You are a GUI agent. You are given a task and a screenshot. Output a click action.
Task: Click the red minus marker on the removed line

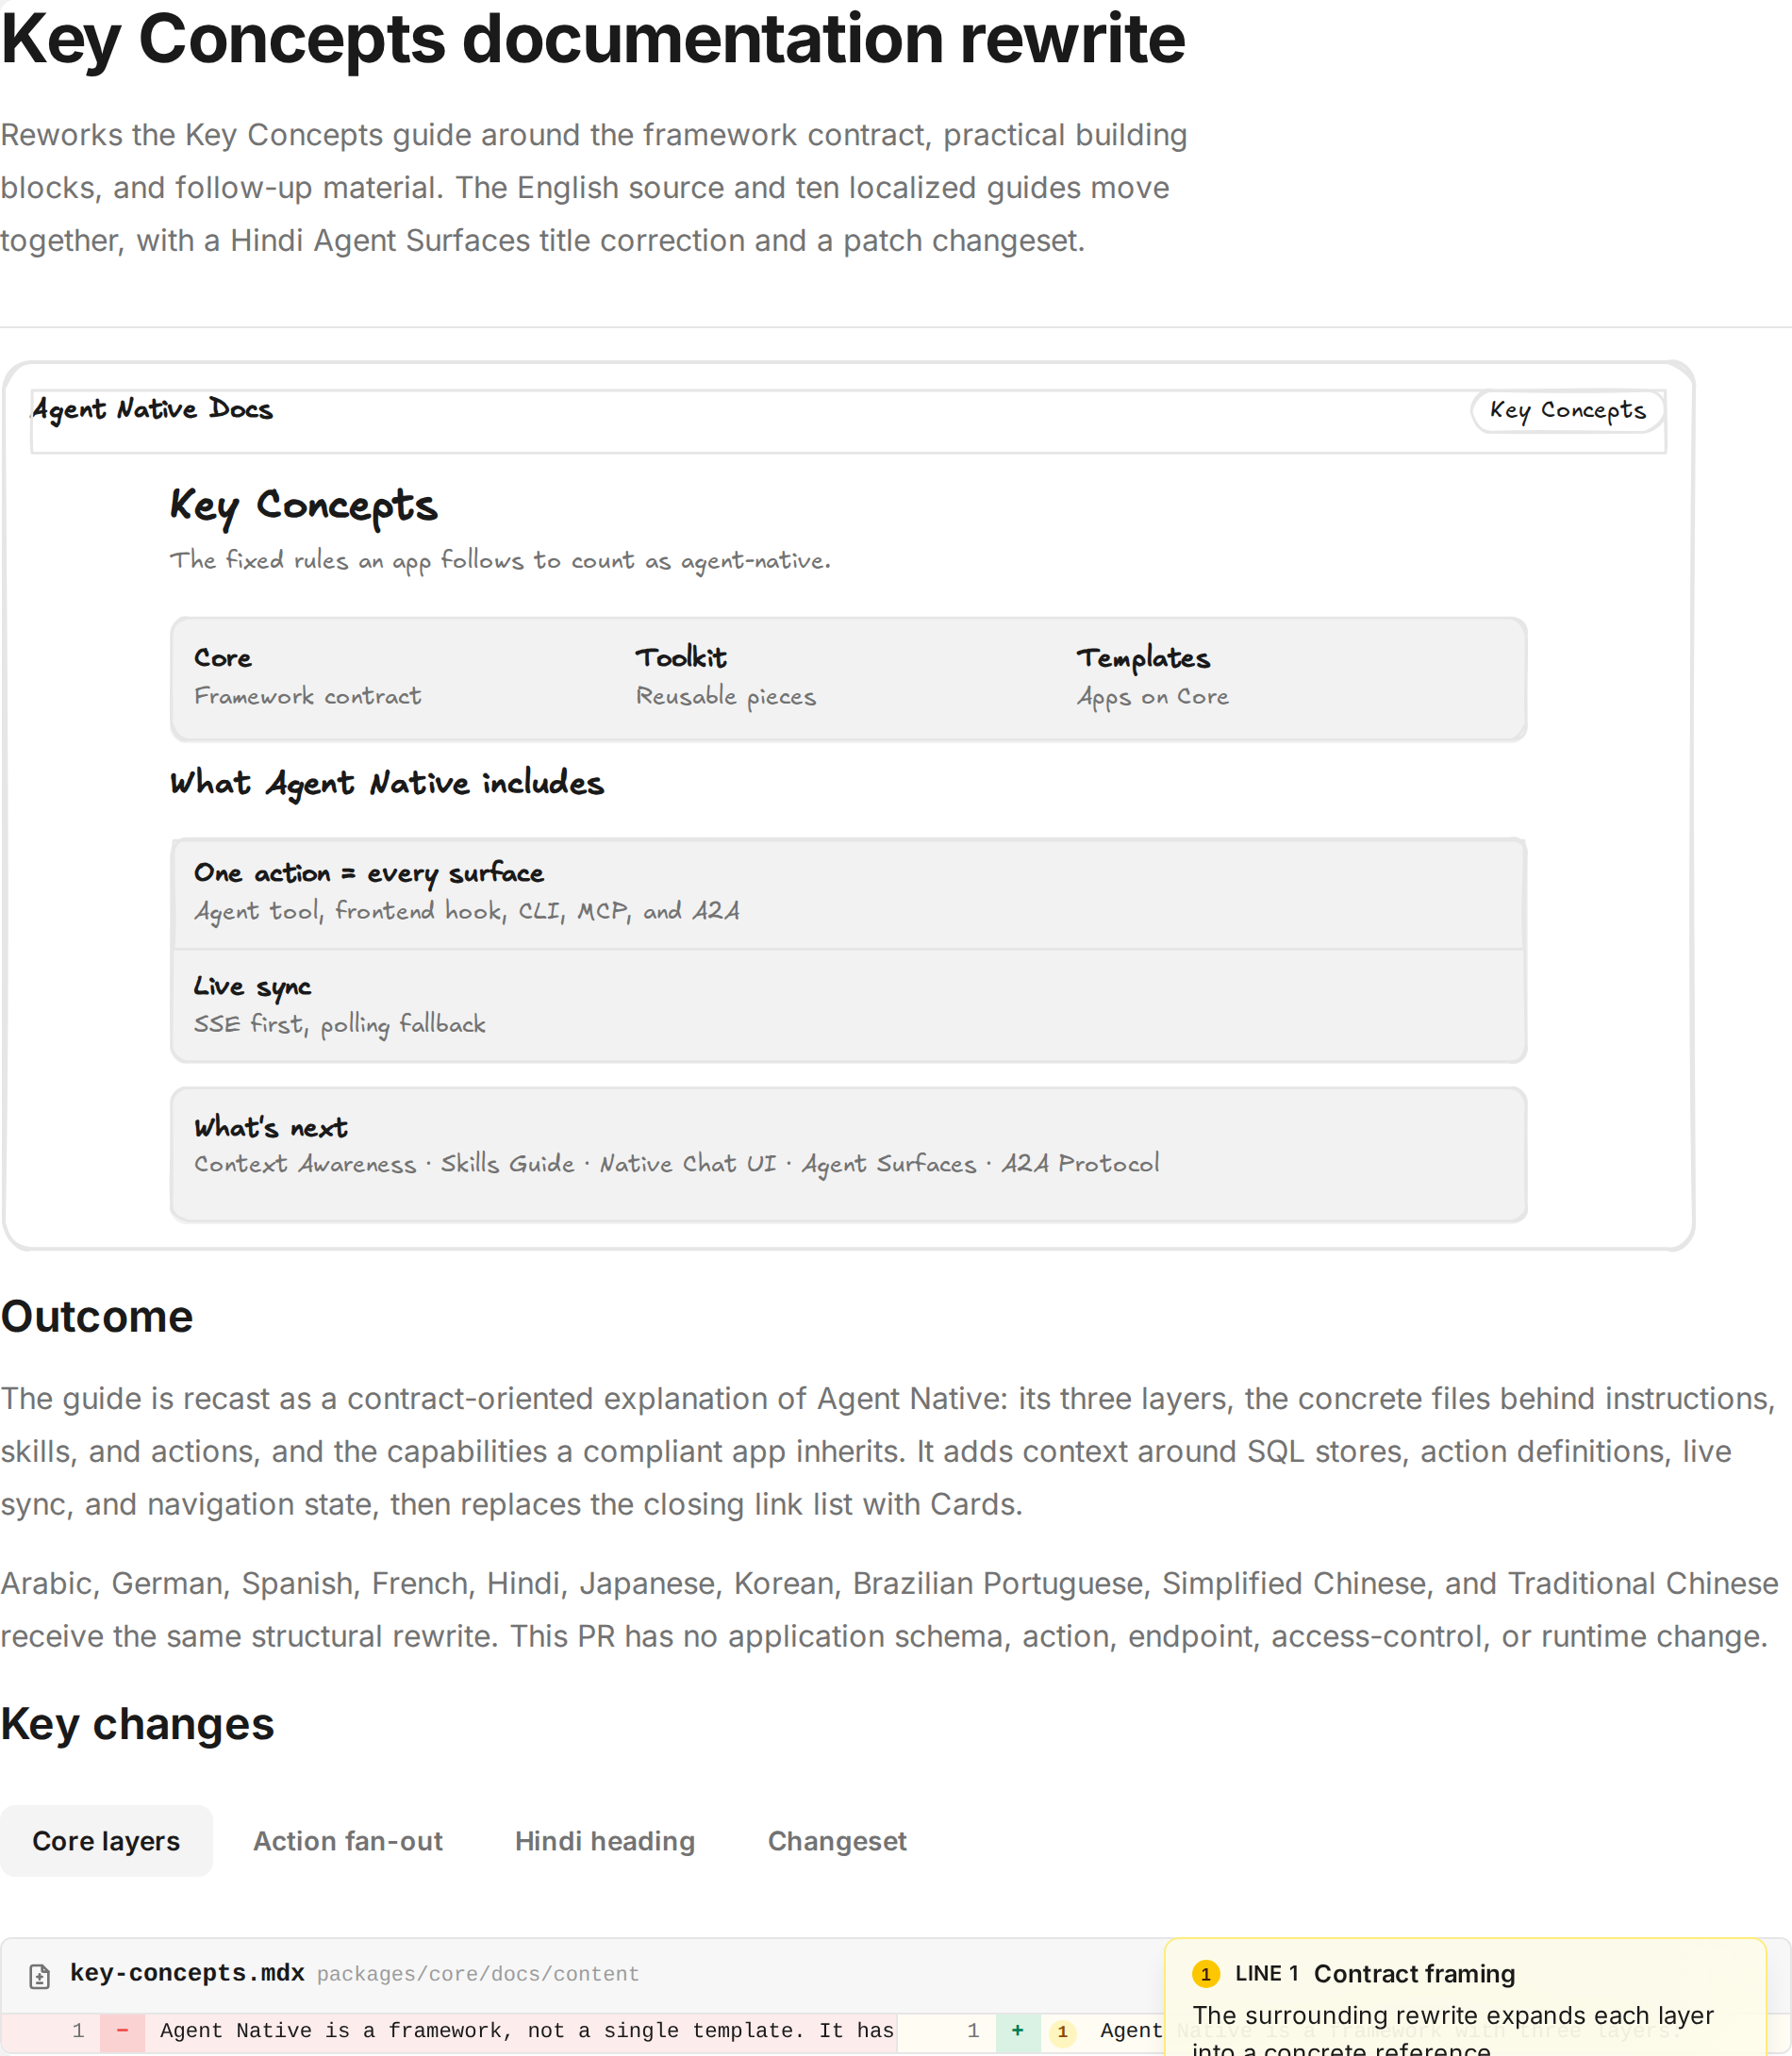[122, 2031]
